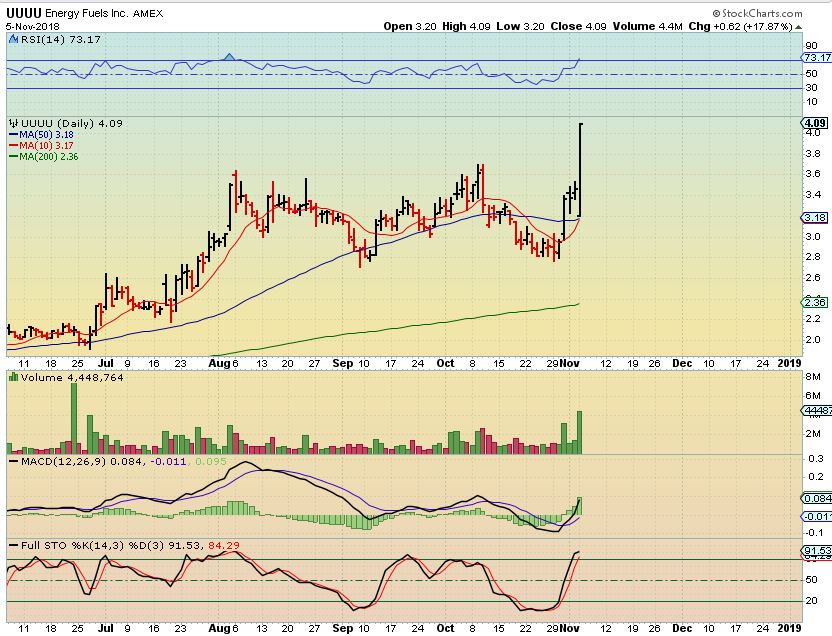
Task: Click the Open 3.20 value in the header
Action: coord(410,27)
